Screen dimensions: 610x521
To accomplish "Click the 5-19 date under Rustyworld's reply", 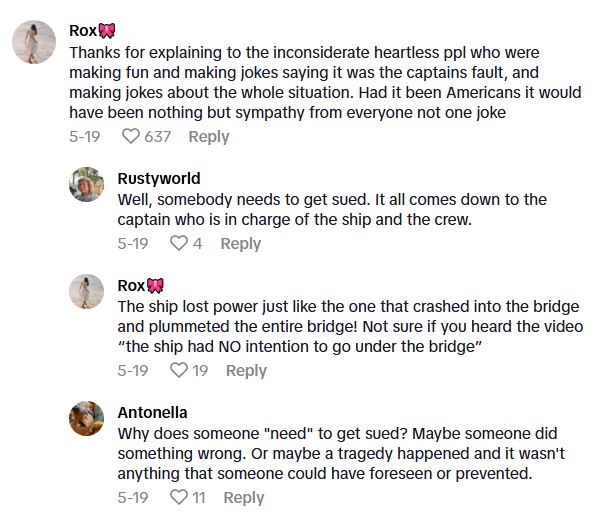I will pos(133,244).
